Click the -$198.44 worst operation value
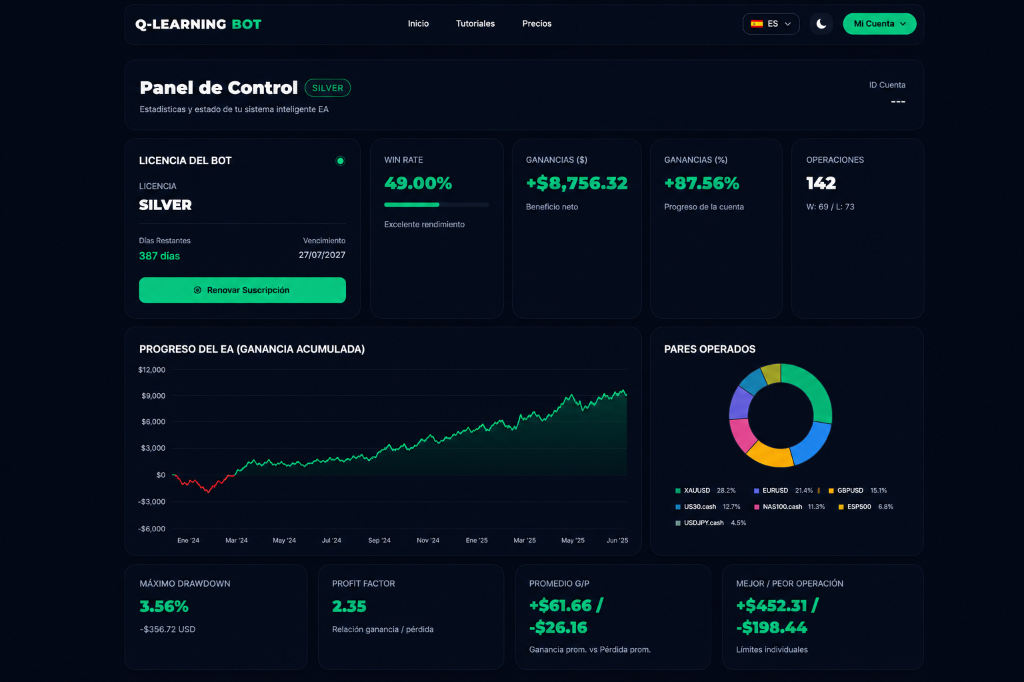 click(772, 628)
